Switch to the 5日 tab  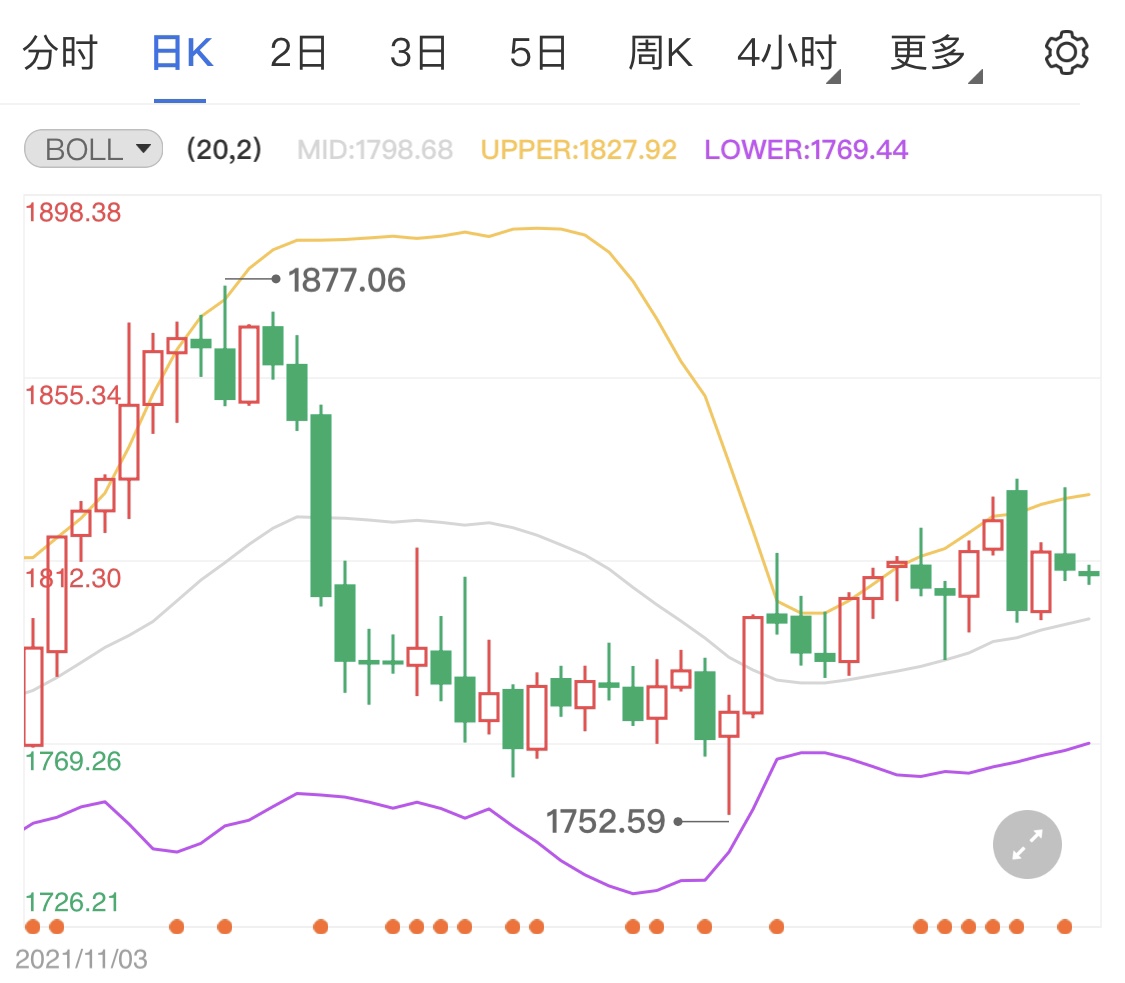(537, 53)
